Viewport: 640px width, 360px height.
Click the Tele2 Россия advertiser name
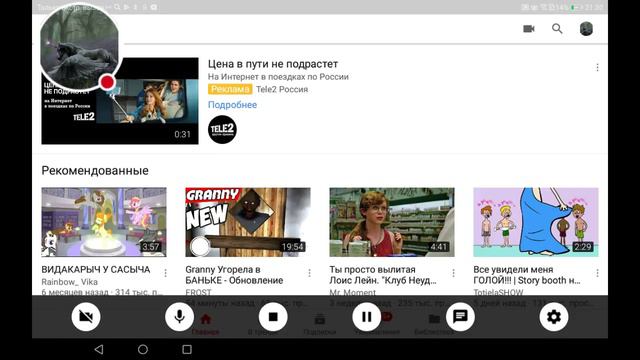click(282, 89)
